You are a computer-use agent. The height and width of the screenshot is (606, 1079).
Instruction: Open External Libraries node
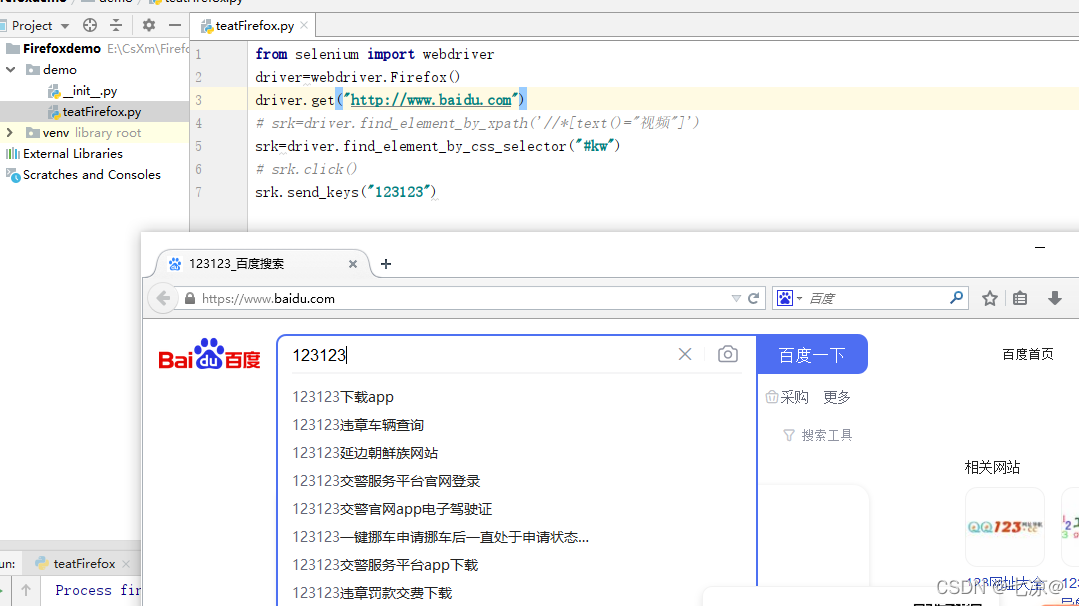[x=72, y=153]
